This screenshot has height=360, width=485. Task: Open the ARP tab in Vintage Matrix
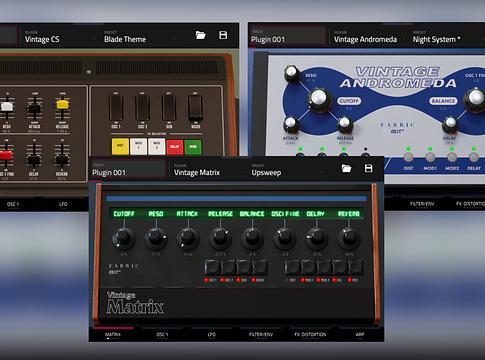coord(360,334)
